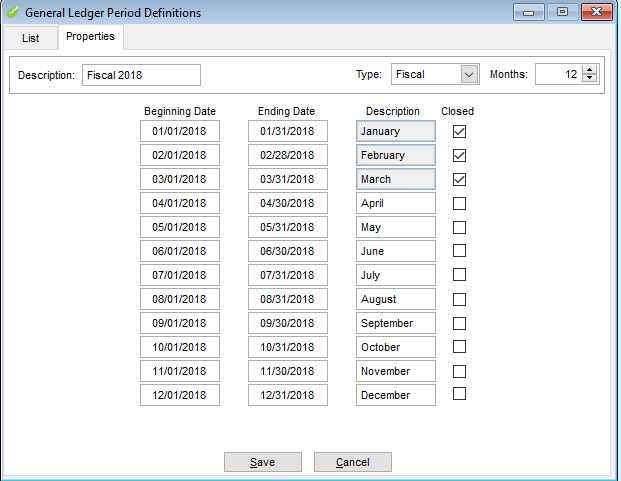The width and height of the screenshot is (621, 481).
Task: Increase Months with the up arrow
Action: click(589, 70)
